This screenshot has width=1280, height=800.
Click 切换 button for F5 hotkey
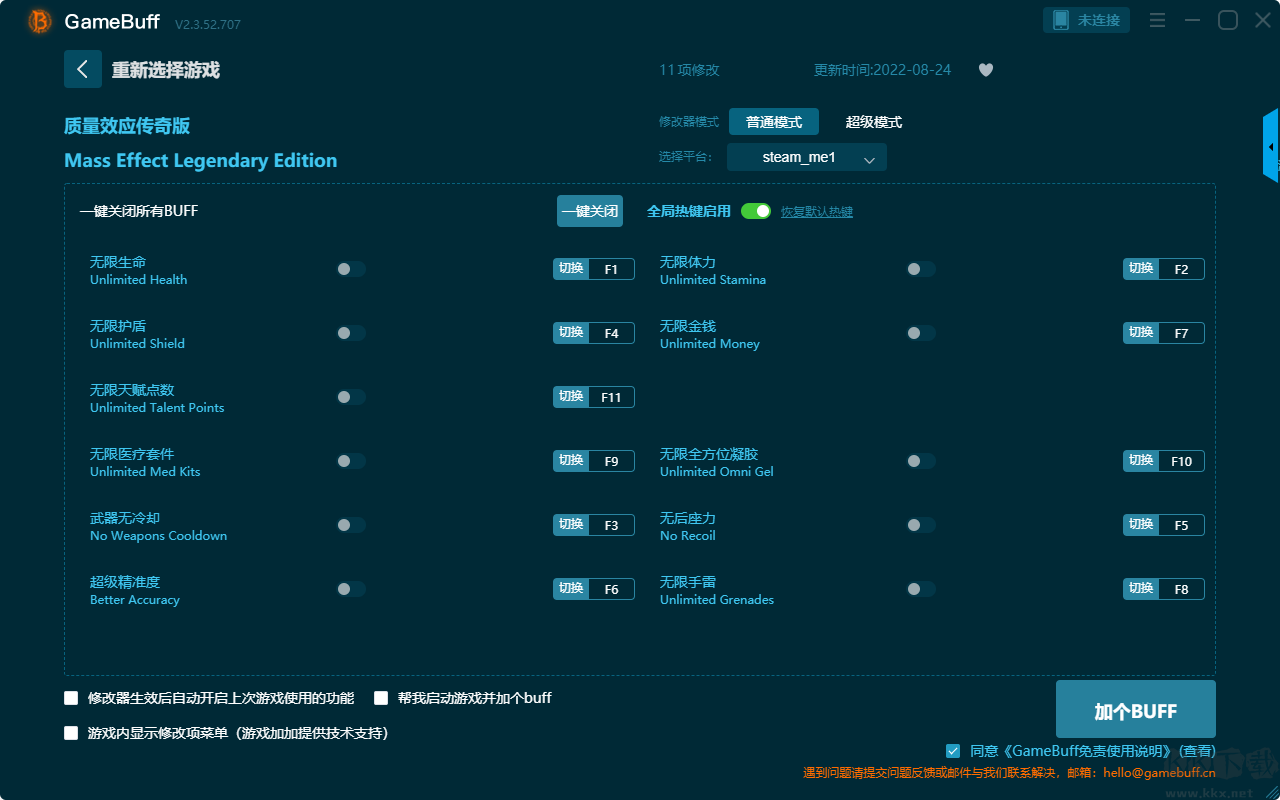tap(1141, 525)
